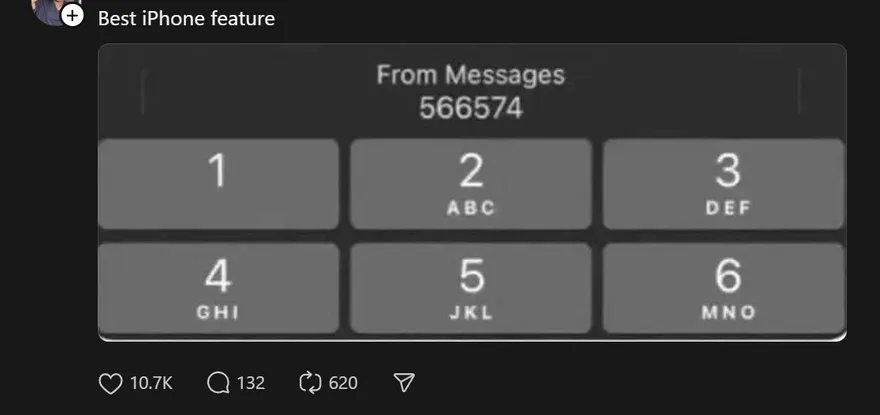Open replies via the comment bubble icon
This screenshot has height=415, width=880.
[x=217, y=383]
